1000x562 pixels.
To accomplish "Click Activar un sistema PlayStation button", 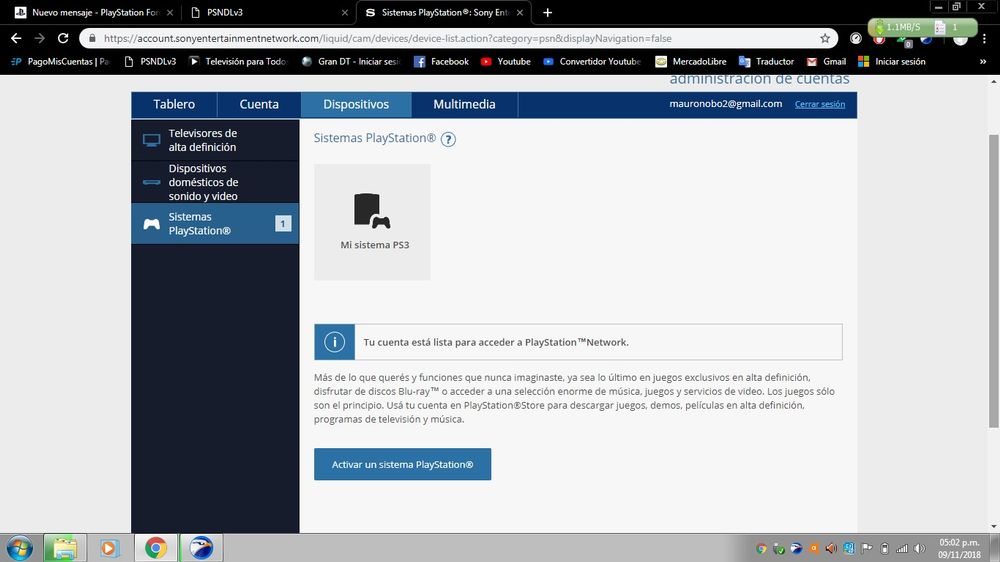I will click(402, 464).
